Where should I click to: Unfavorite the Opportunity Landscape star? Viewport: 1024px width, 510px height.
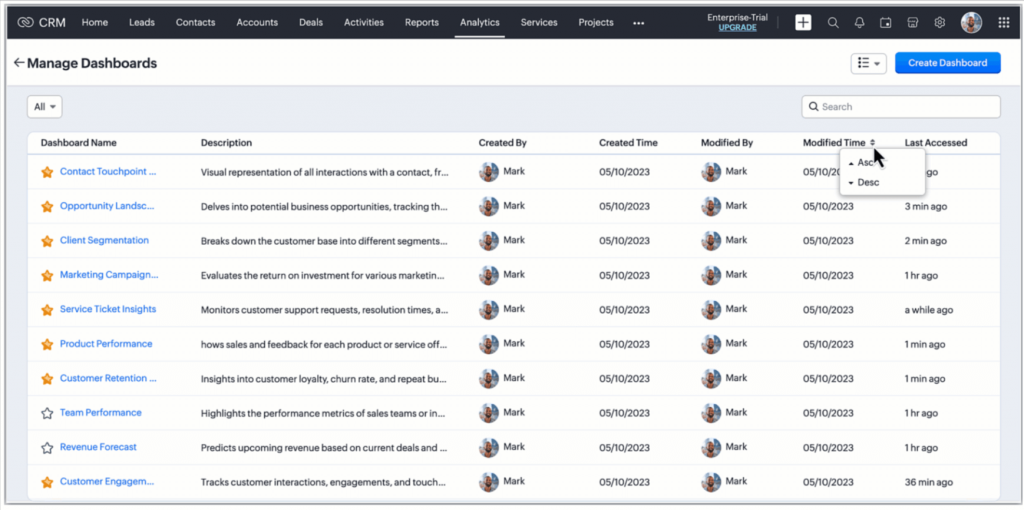click(x=46, y=206)
